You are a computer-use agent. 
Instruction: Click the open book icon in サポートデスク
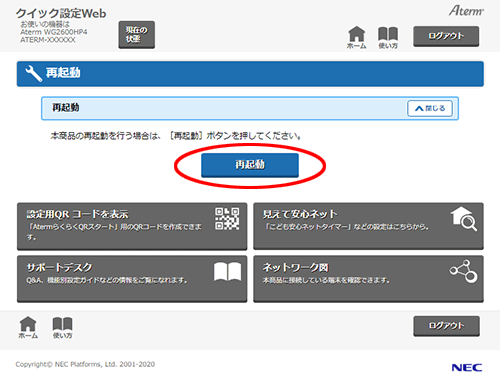click(x=227, y=272)
